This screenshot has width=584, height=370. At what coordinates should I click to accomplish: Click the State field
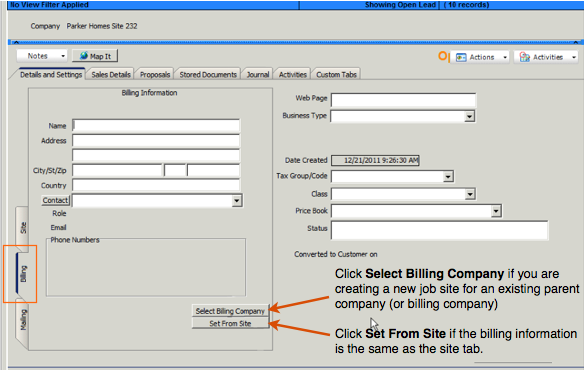[175, 170]
